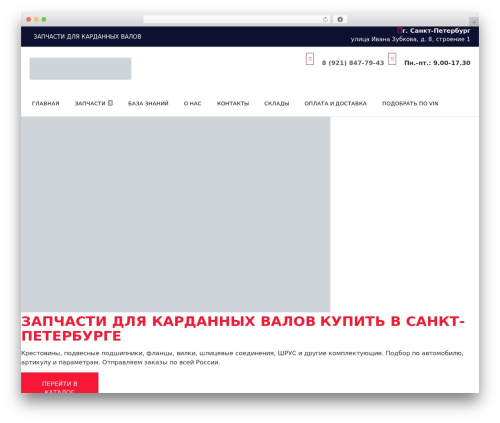Screen dimensions: 500x423
Task: Click the browser extension icon beside address bar
Action: coord(340,19)
